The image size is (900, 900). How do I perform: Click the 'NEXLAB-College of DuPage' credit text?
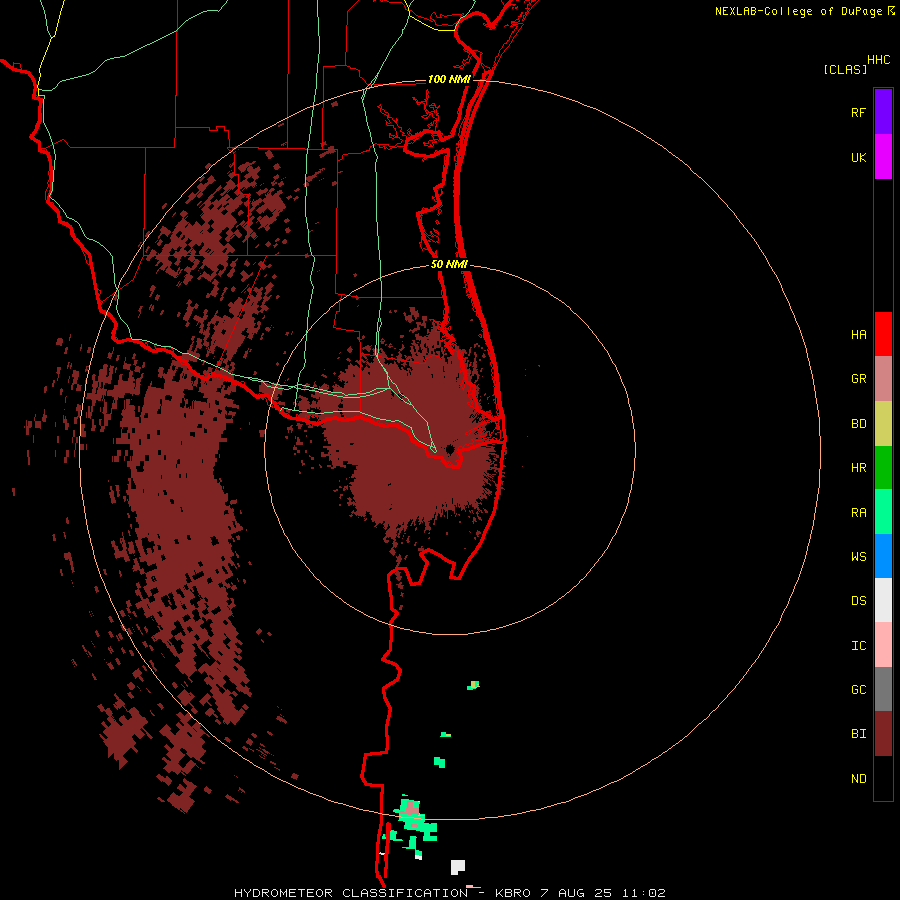click(x=798, y=11)
